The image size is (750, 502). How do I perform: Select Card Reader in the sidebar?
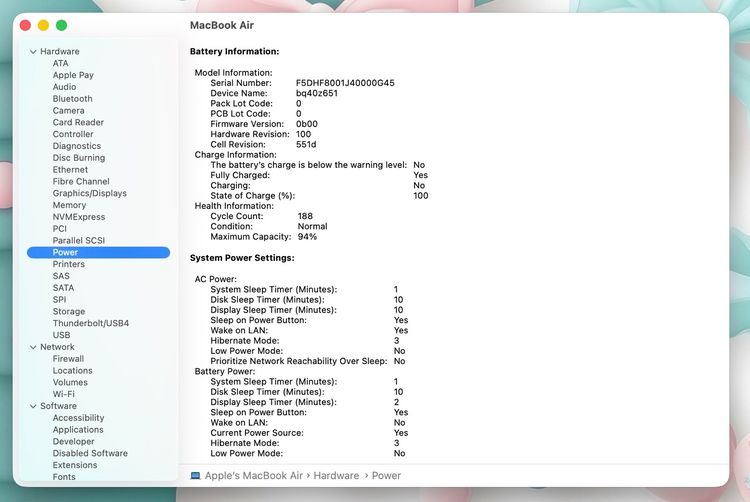tap(78, 122)
